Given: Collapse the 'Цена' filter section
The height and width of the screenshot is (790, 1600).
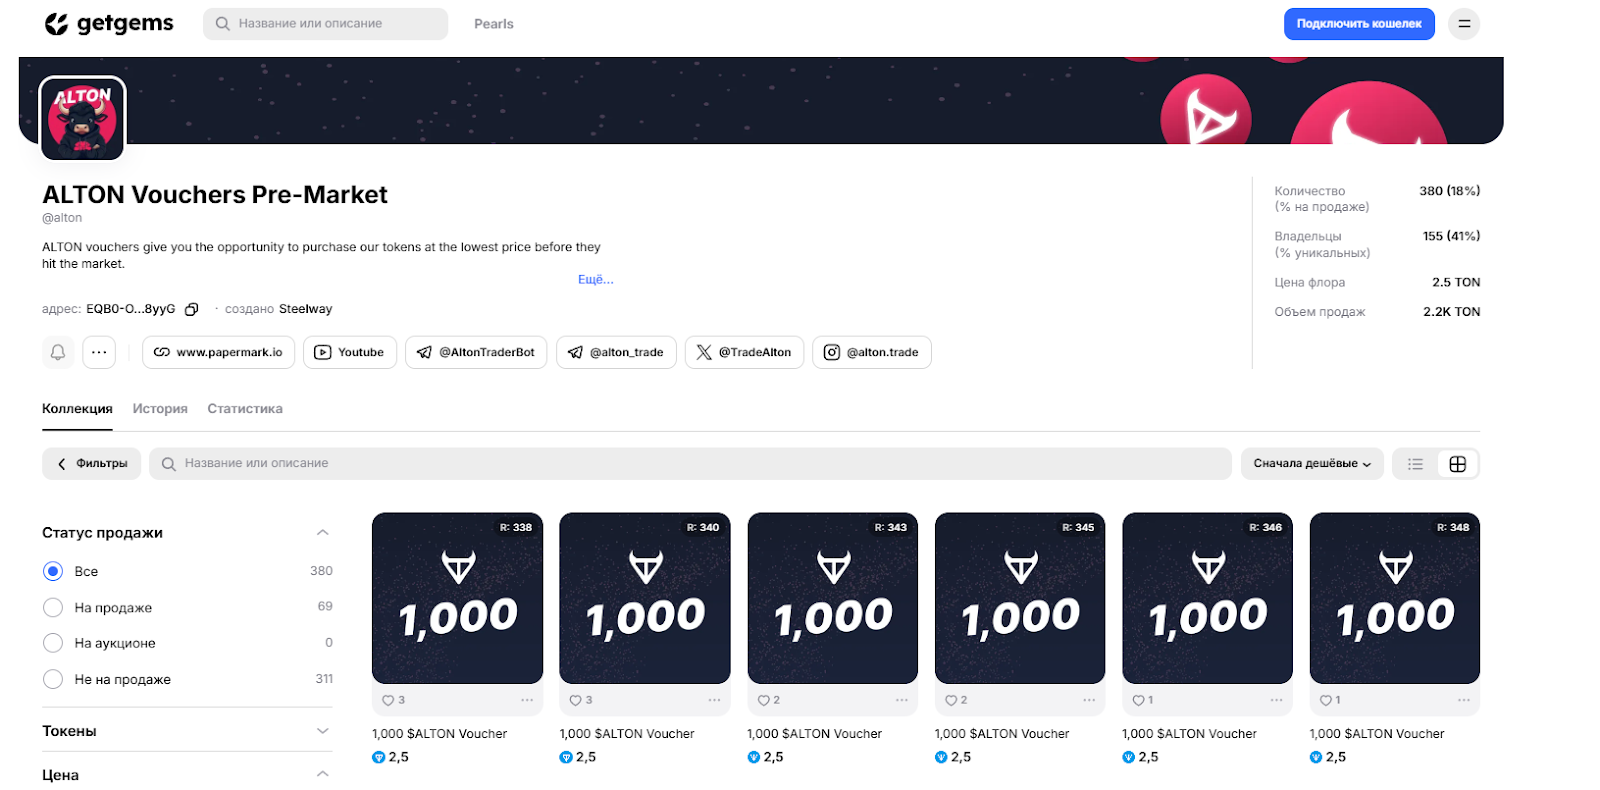Looking at the screenshot, I should tap(322, 775).
